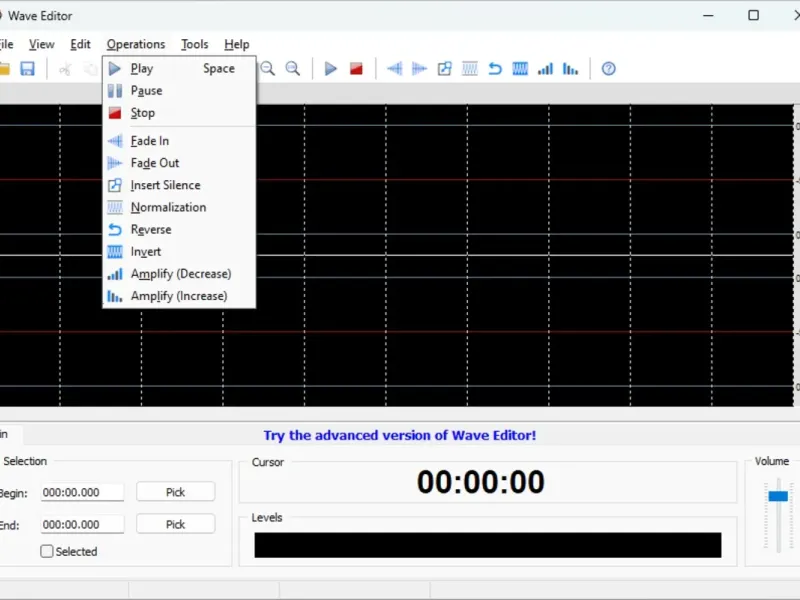Click the red Stop icon in the toolbar
800x600 pixels.
[x=356, y=69]
